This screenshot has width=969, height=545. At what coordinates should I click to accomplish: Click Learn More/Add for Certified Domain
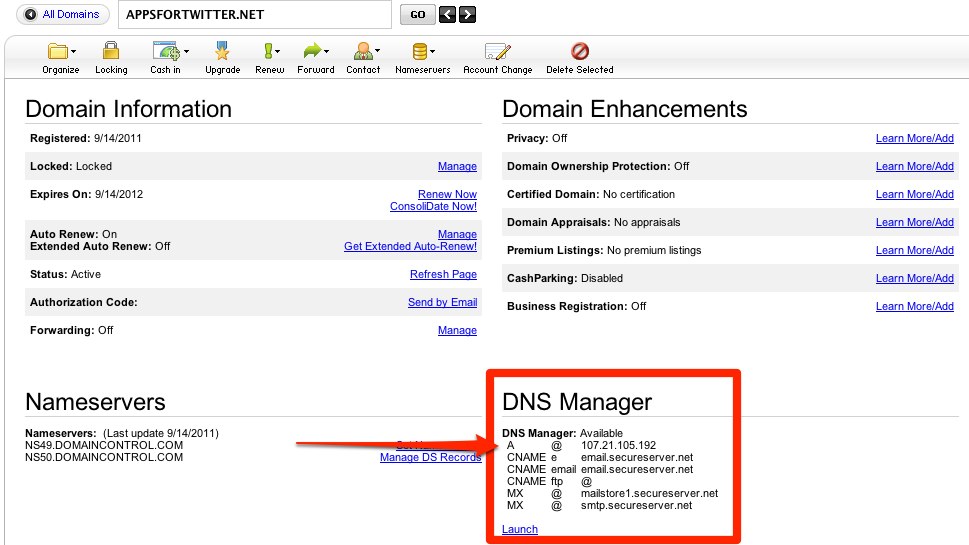tap(915, 194)
